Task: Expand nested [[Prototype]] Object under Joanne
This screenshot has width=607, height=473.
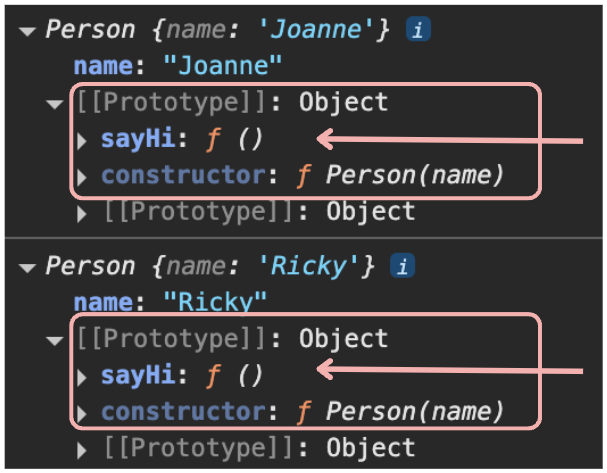Action: click(x=82, y=214)
